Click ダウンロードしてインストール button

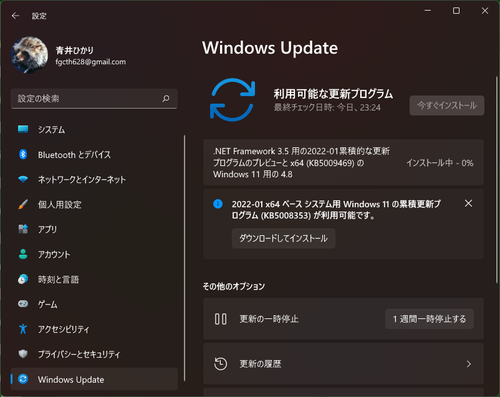pos(283,238)
